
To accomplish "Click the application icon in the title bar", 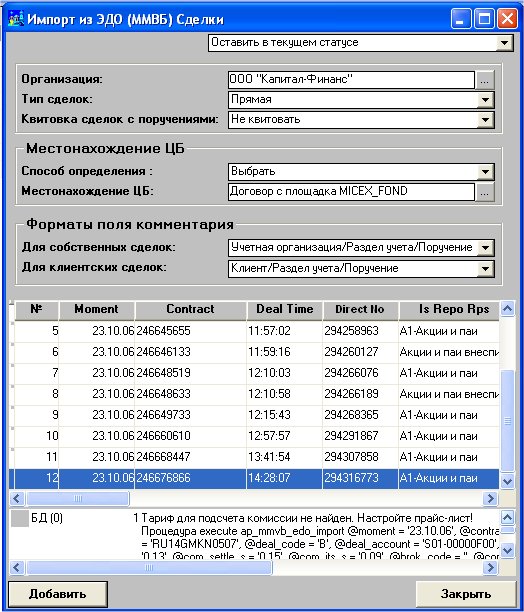I will pyautogui.click(x=16, y=19).
